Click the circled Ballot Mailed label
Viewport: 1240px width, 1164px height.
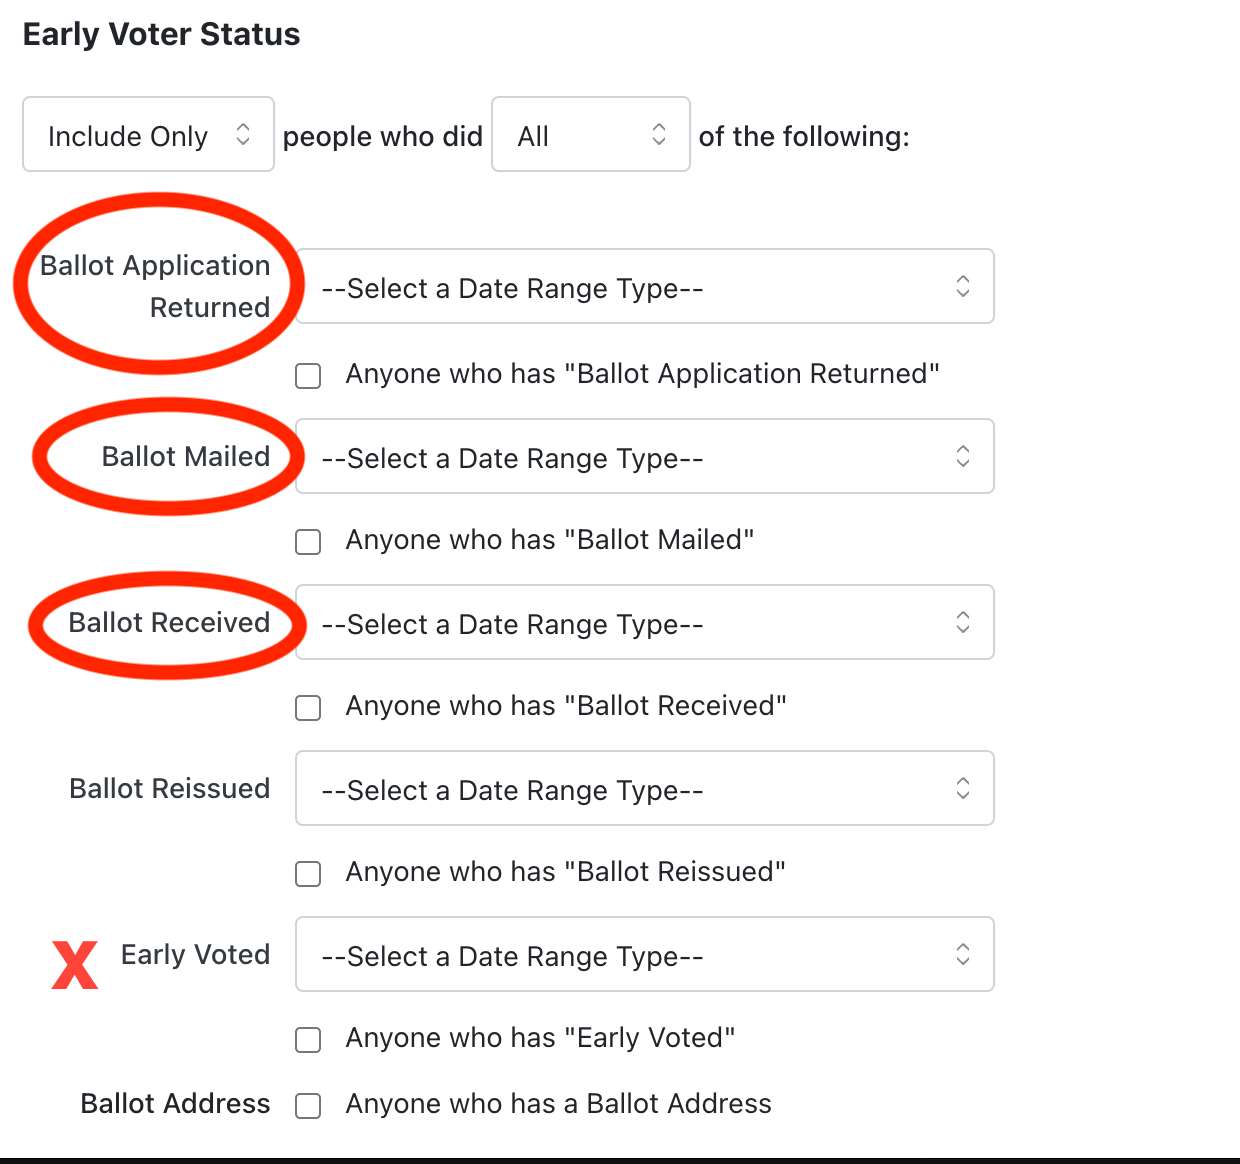pyautogui.click(x=186, y=457)
